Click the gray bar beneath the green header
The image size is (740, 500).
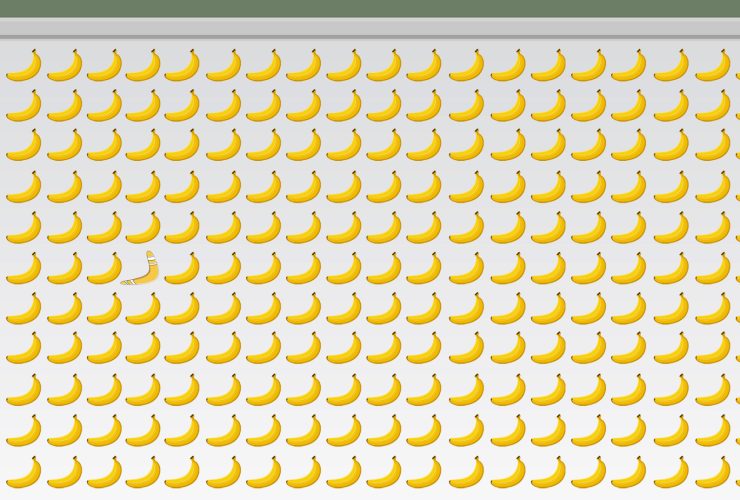coord(370,28)
